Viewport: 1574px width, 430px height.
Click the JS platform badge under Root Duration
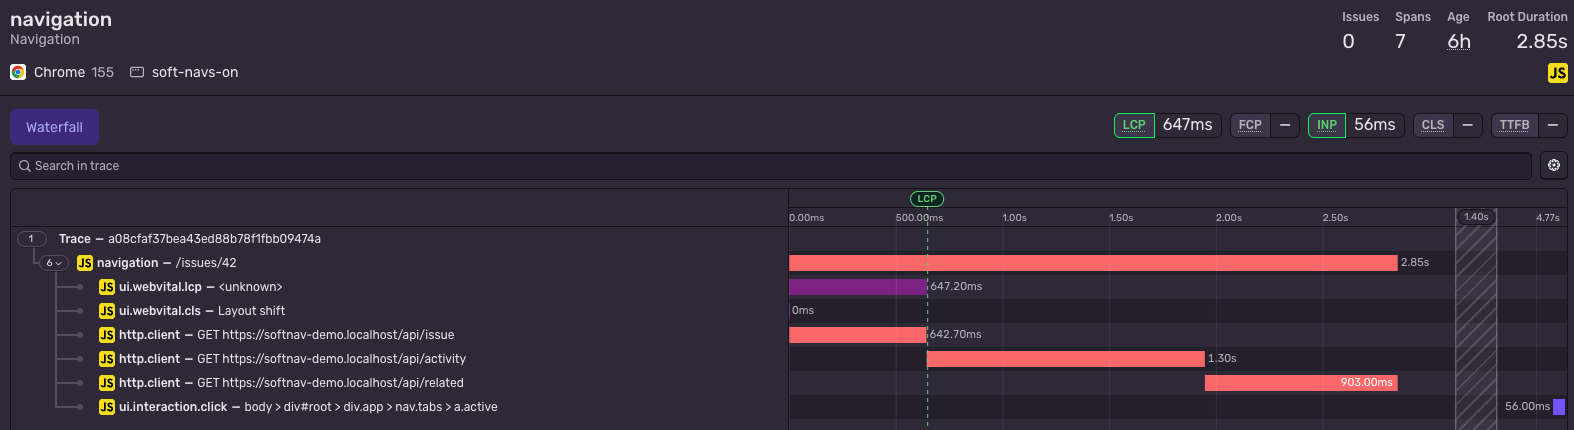point(1558,73)
